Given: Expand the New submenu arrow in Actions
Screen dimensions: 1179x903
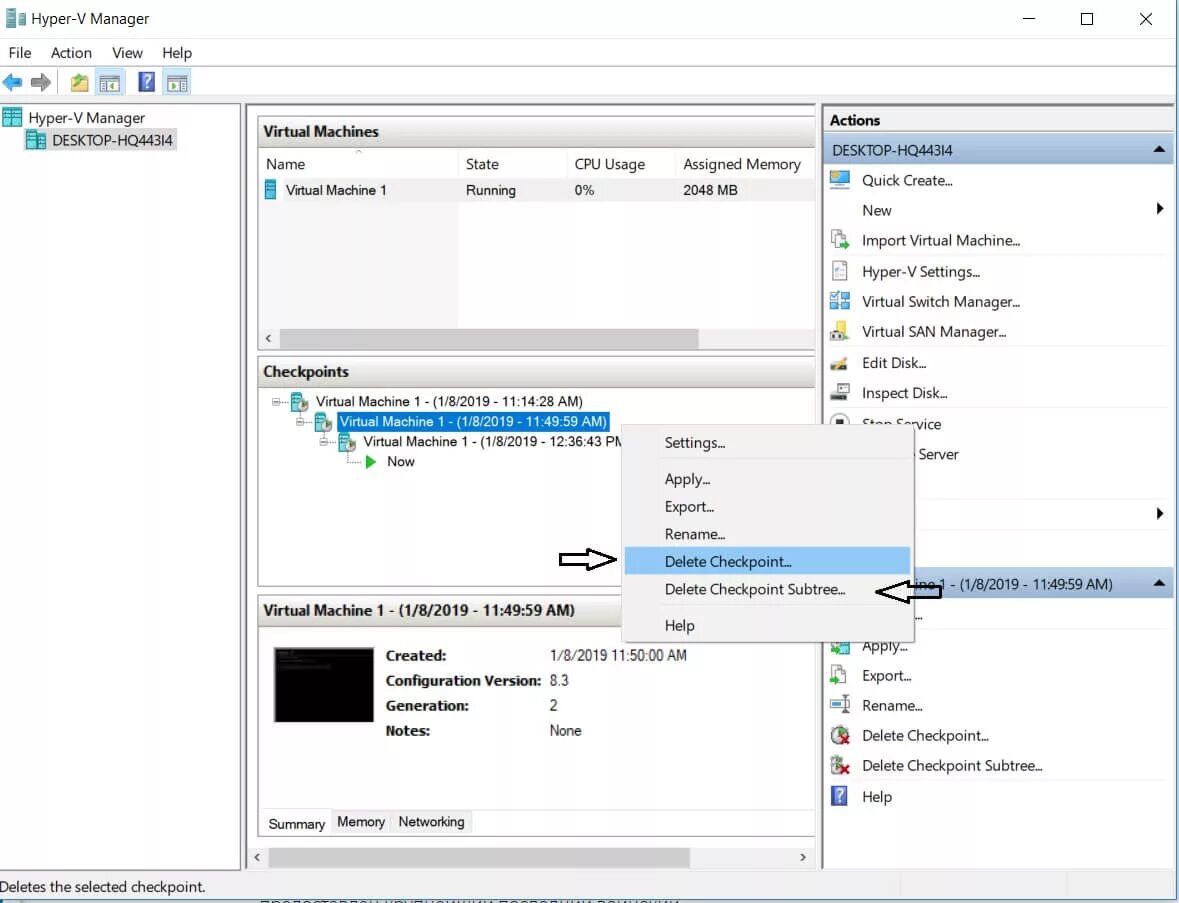Looking at the screenshot, I should tap(1159, 209).
